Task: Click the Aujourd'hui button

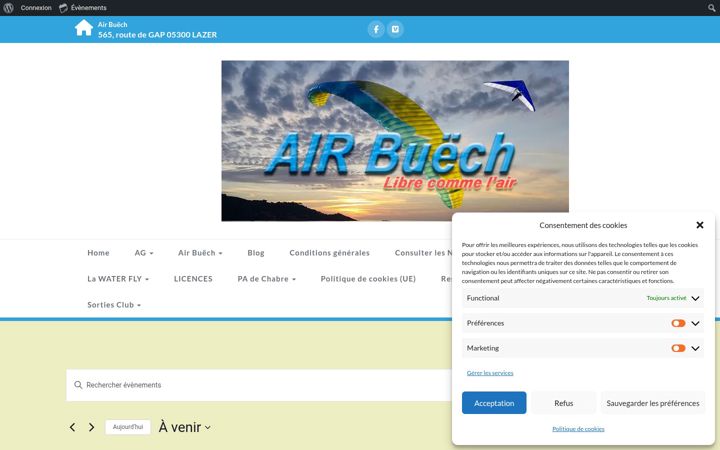Action: click(x=128, y=427)
